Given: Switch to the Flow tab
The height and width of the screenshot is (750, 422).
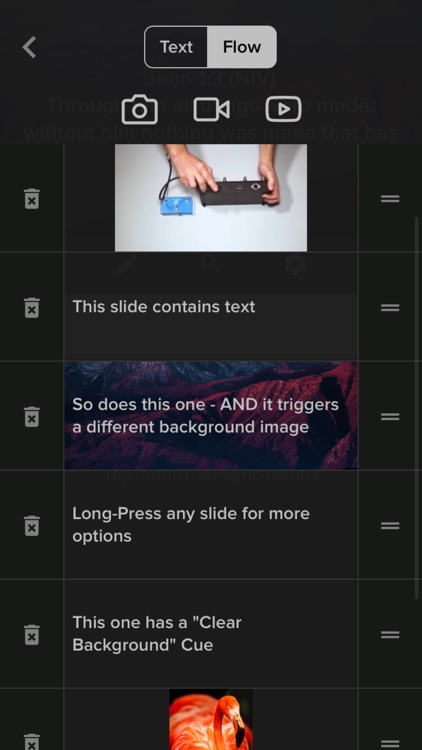Looking at the screenshot, I should point(242,47).
